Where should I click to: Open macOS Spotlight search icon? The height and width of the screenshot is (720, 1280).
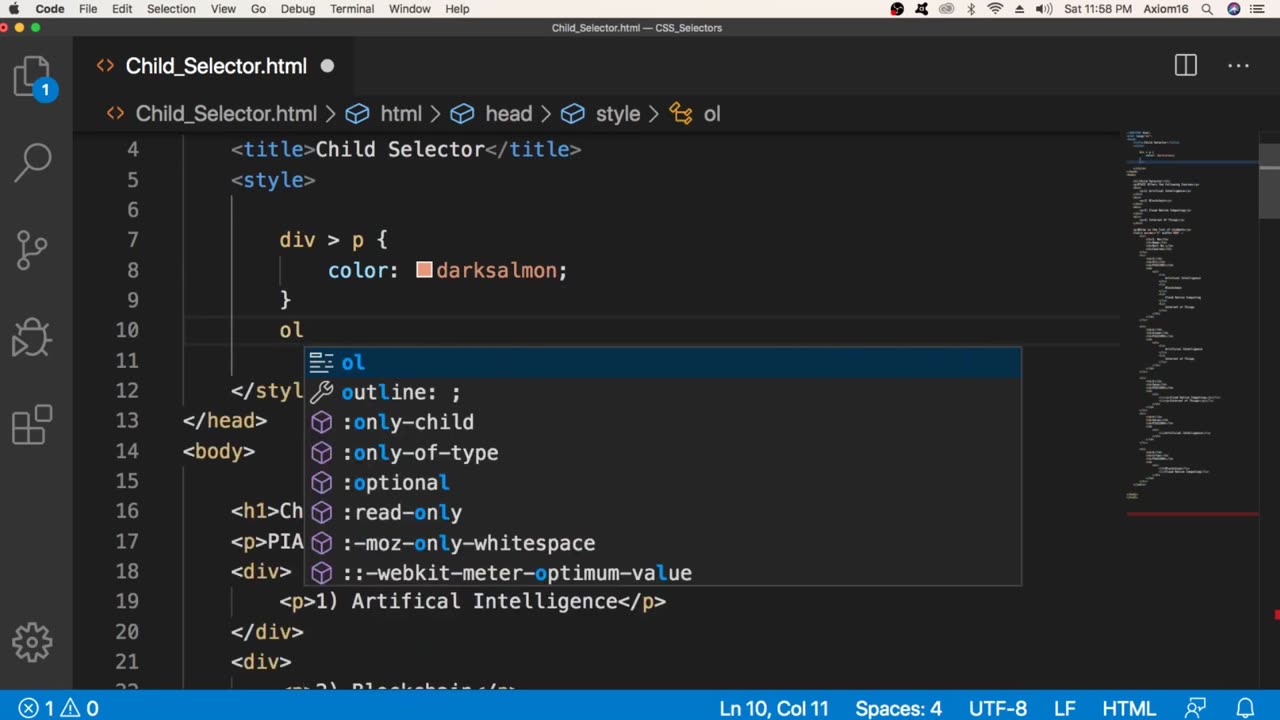[1209, 9]
